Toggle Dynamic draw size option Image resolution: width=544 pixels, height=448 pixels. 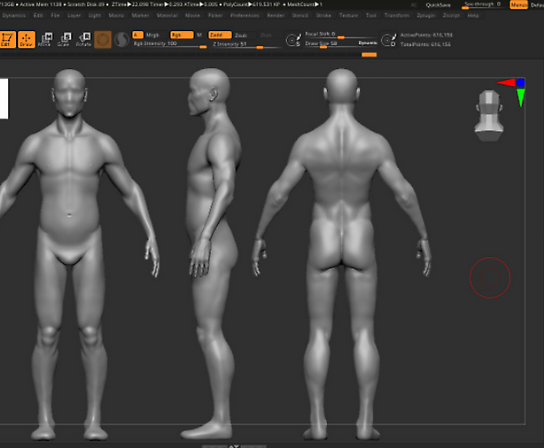367,43
